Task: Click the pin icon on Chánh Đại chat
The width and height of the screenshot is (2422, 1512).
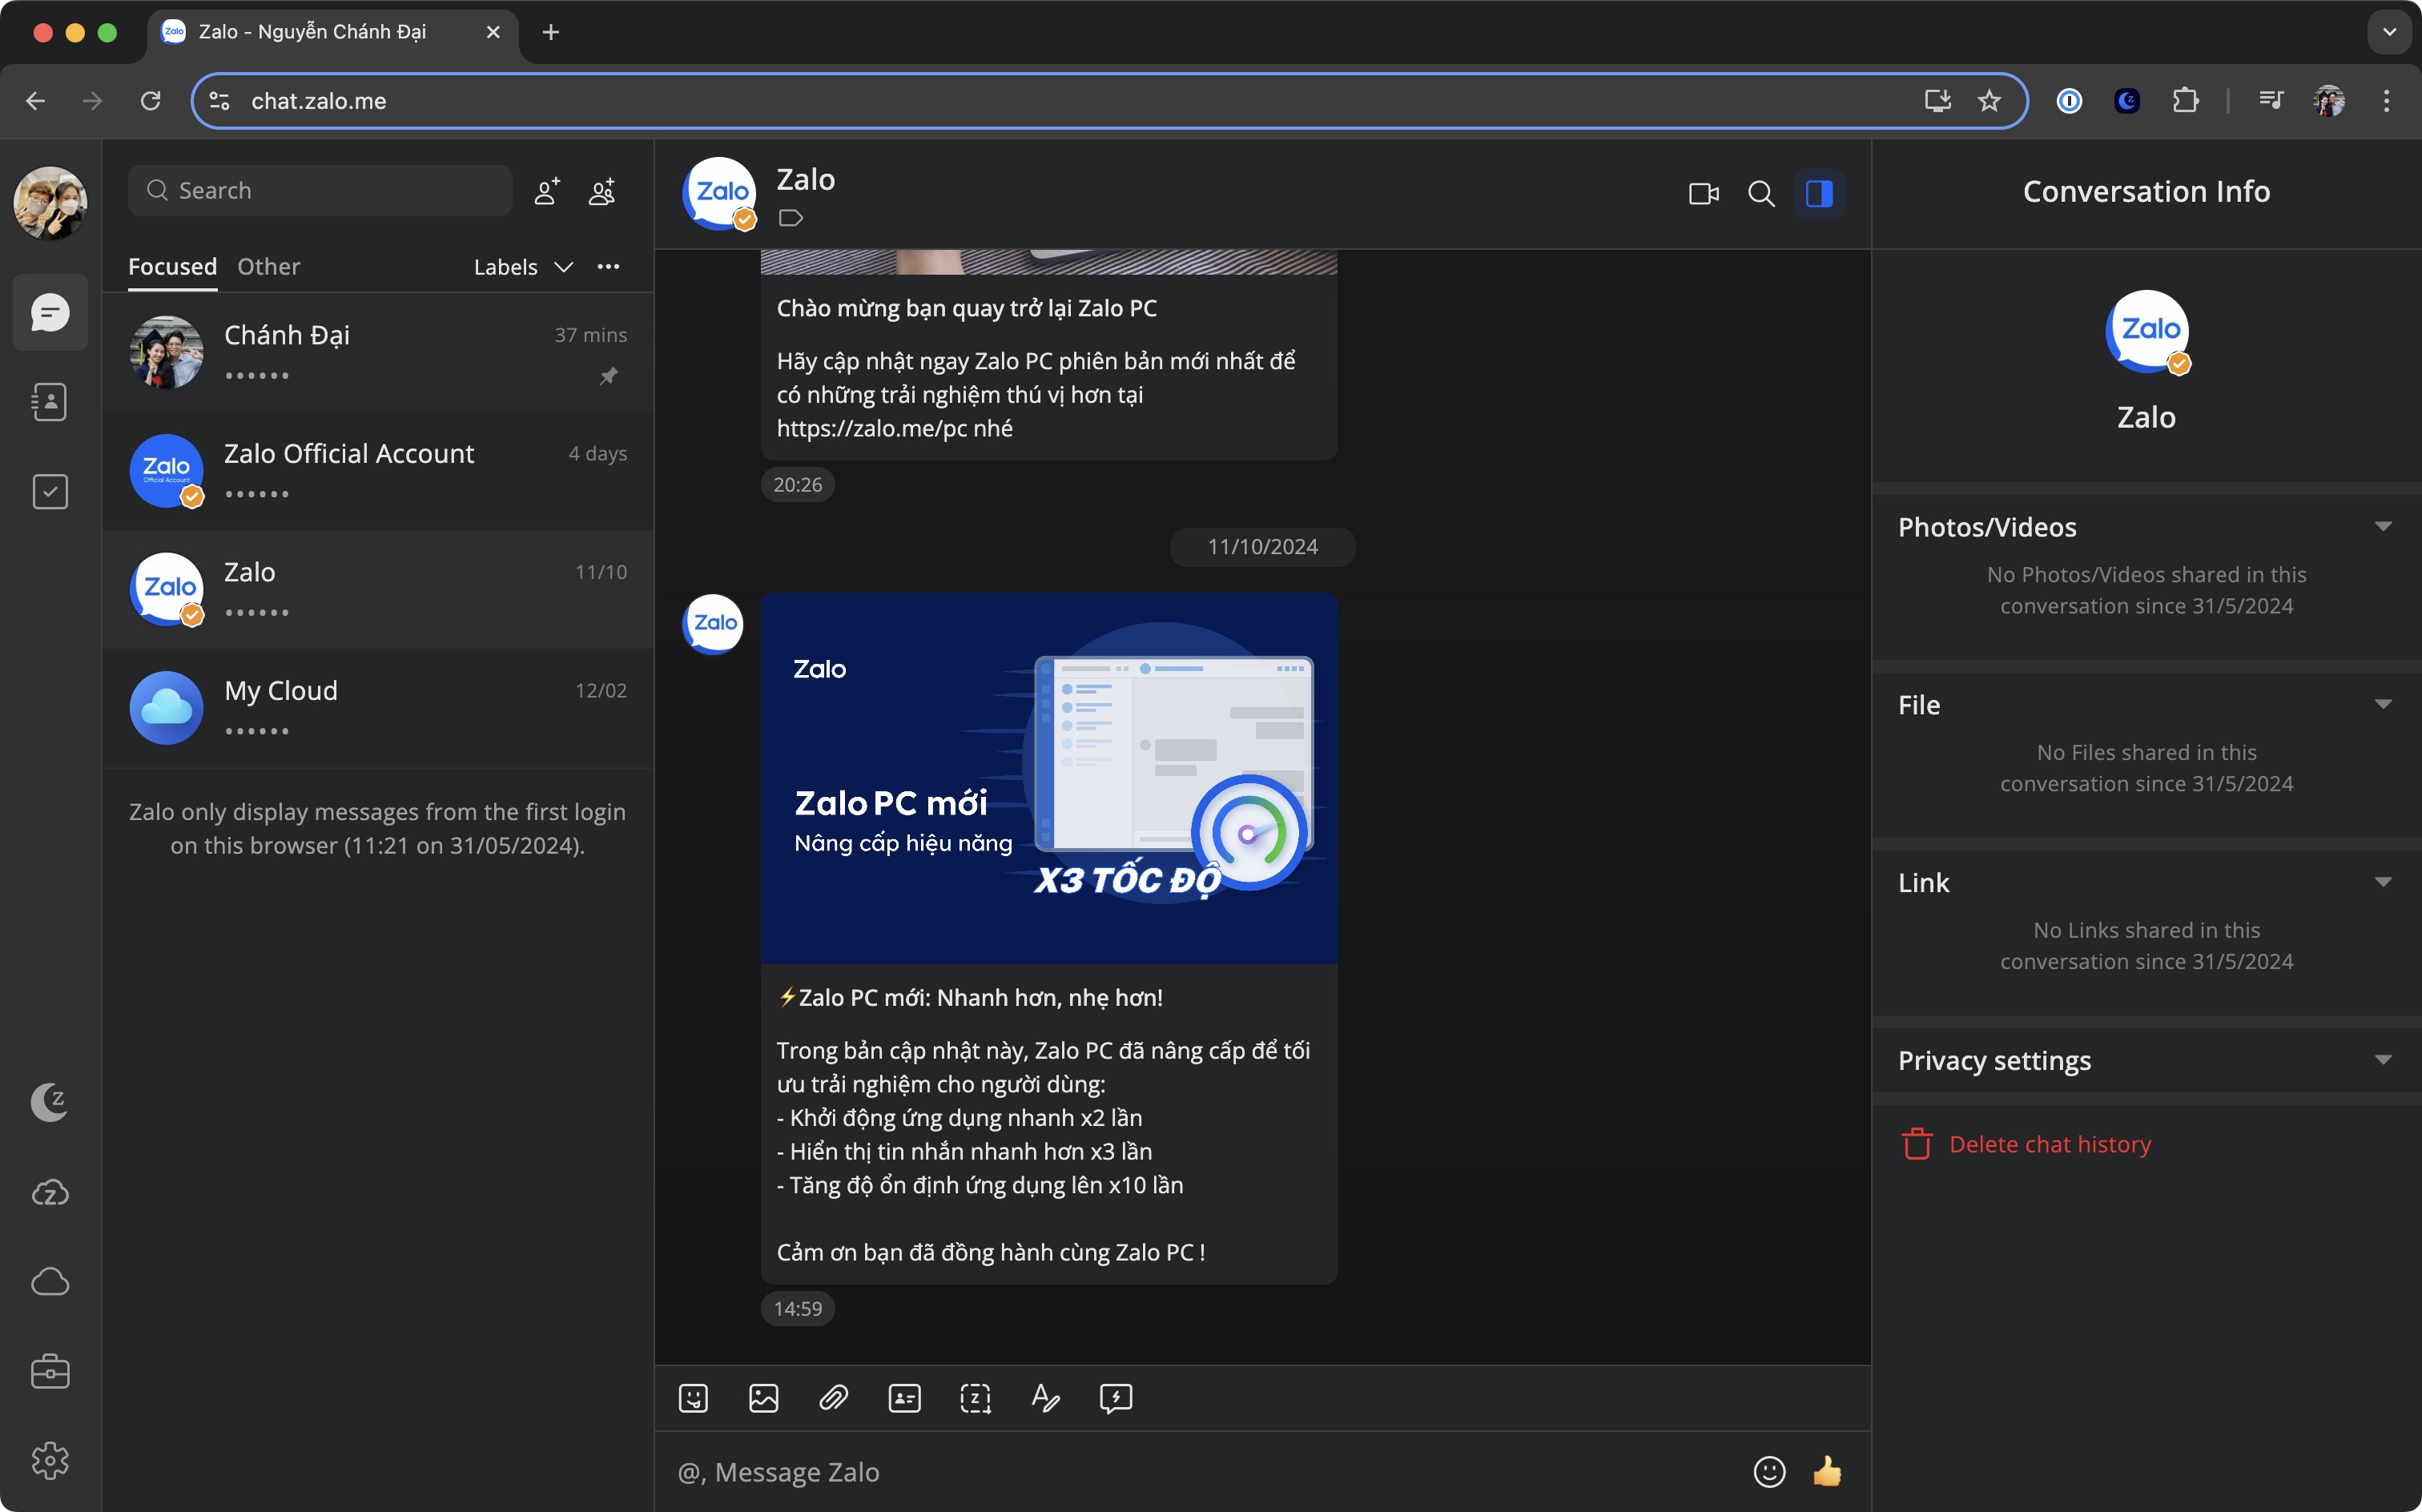Action: click(x=608, y=376)
